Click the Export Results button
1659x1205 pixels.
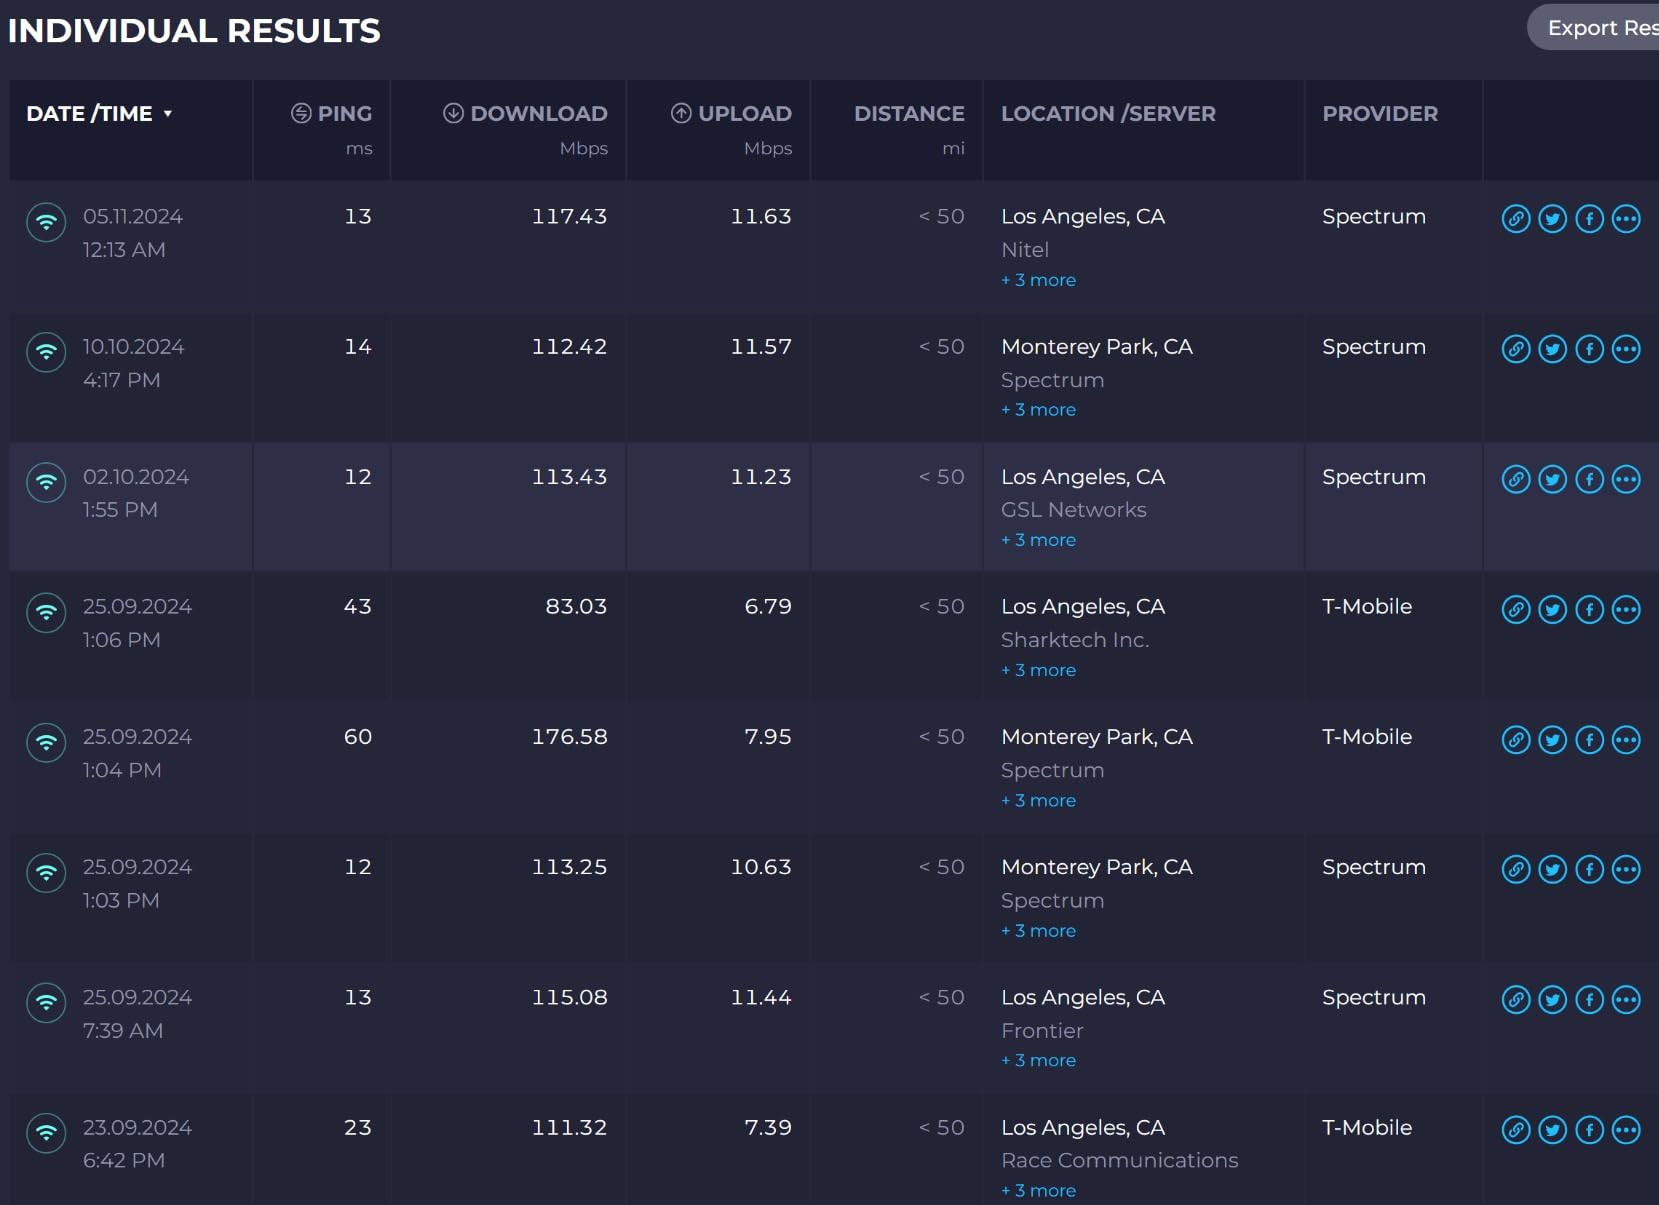click(x=1593, y=28)
